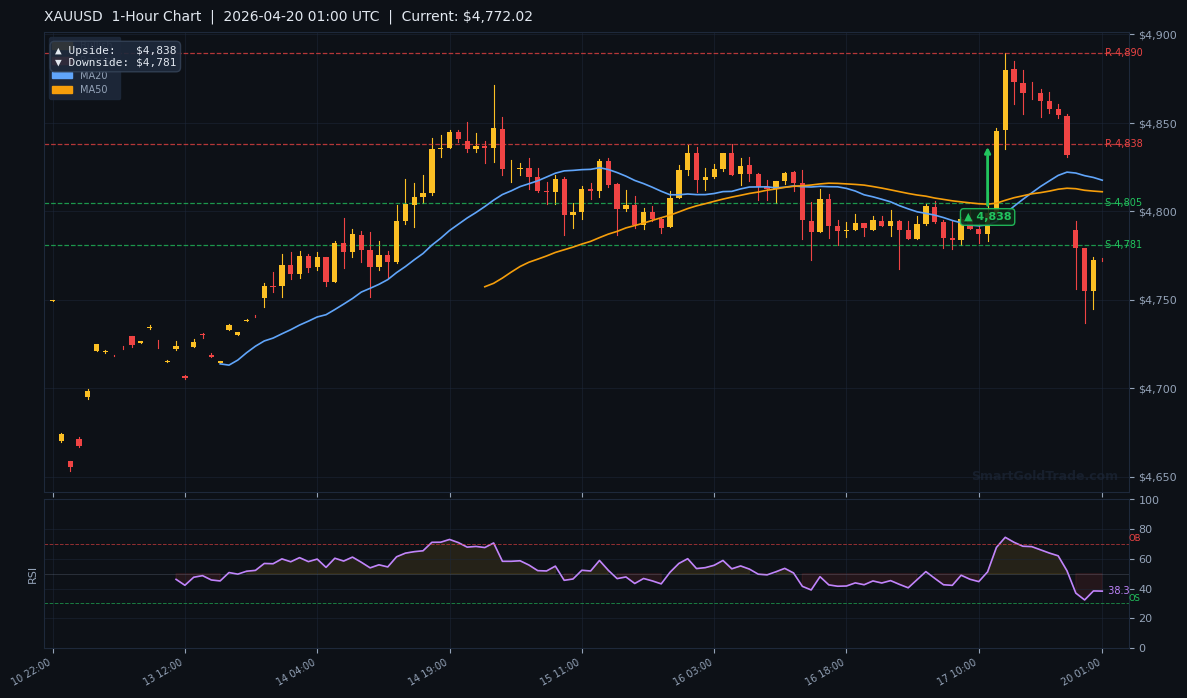Click the R 4,890 resistance level label
1187x698 pixels.
tap(1124, 50)
